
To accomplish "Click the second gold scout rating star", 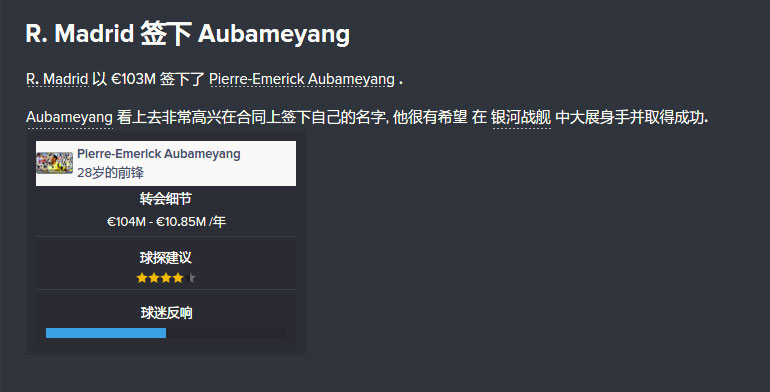I will click(154, 278).
